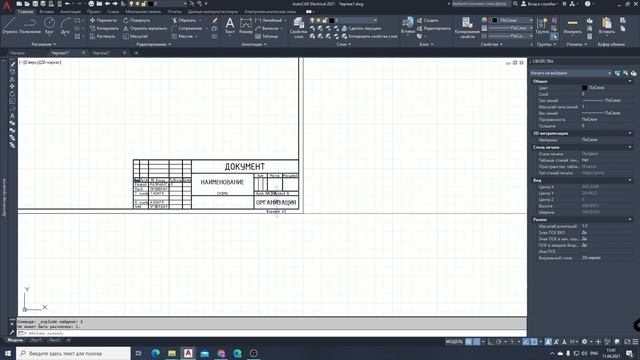Click Создать block button
The height and width of the screenshot is (360, 640).
tap(428, 20)
